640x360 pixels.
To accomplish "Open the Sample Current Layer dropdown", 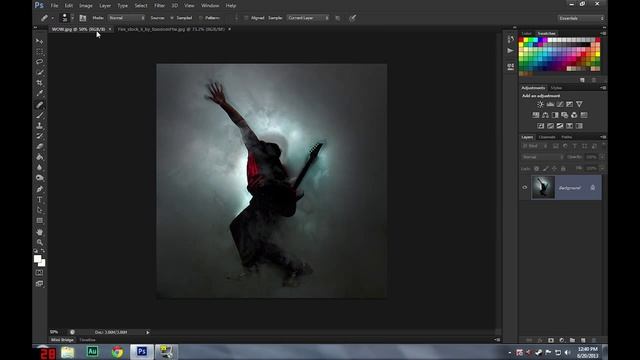I will [x=308, y=18].
